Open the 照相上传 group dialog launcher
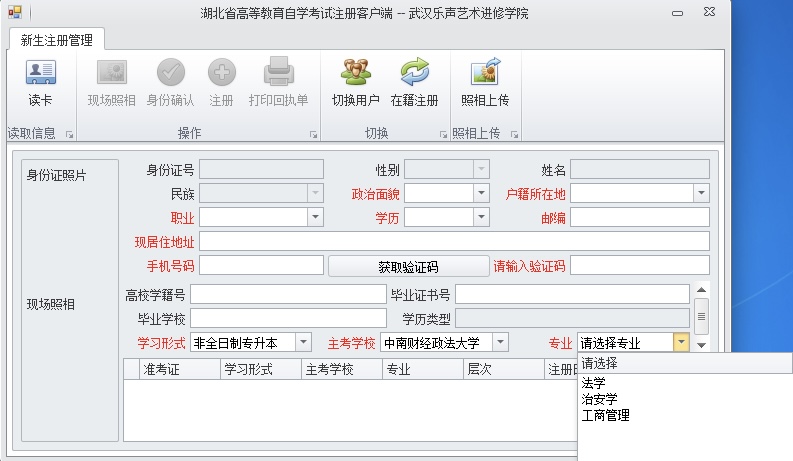Viewport: 793px width, 461px height. point(514,134)
